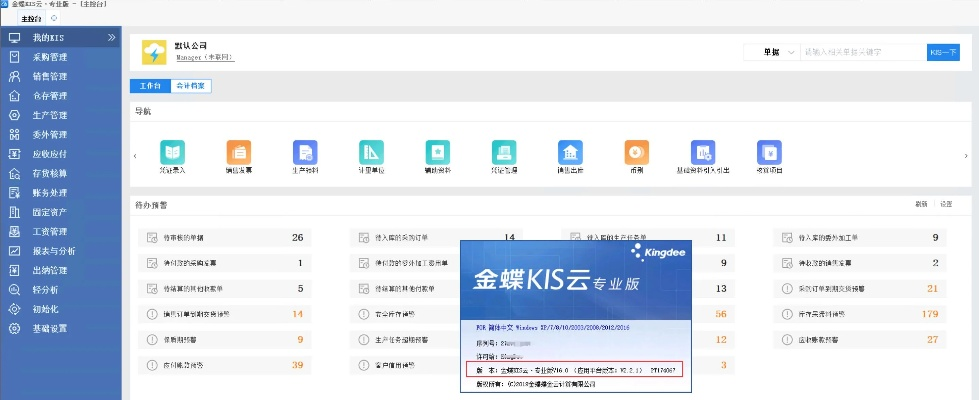Collapse sidebar with double chevron
979x400 pixels.
[112, 38]
